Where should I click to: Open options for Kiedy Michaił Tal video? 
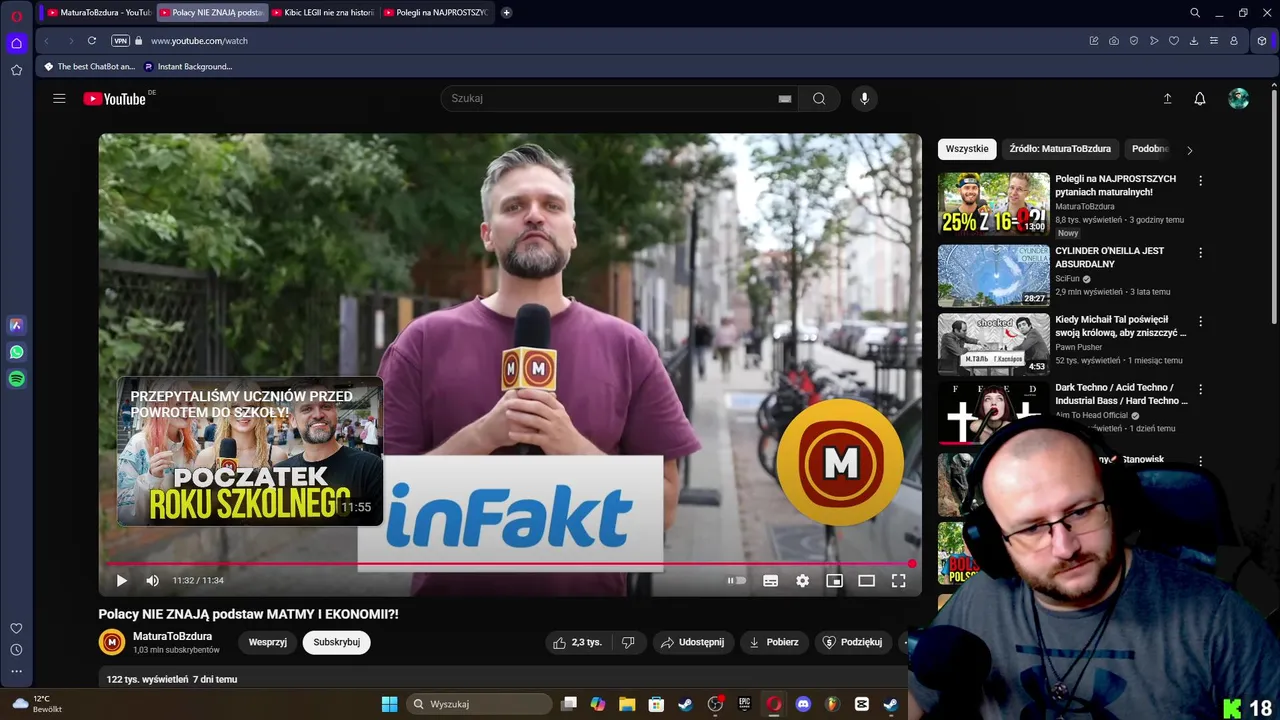[x=1201, y=321]
